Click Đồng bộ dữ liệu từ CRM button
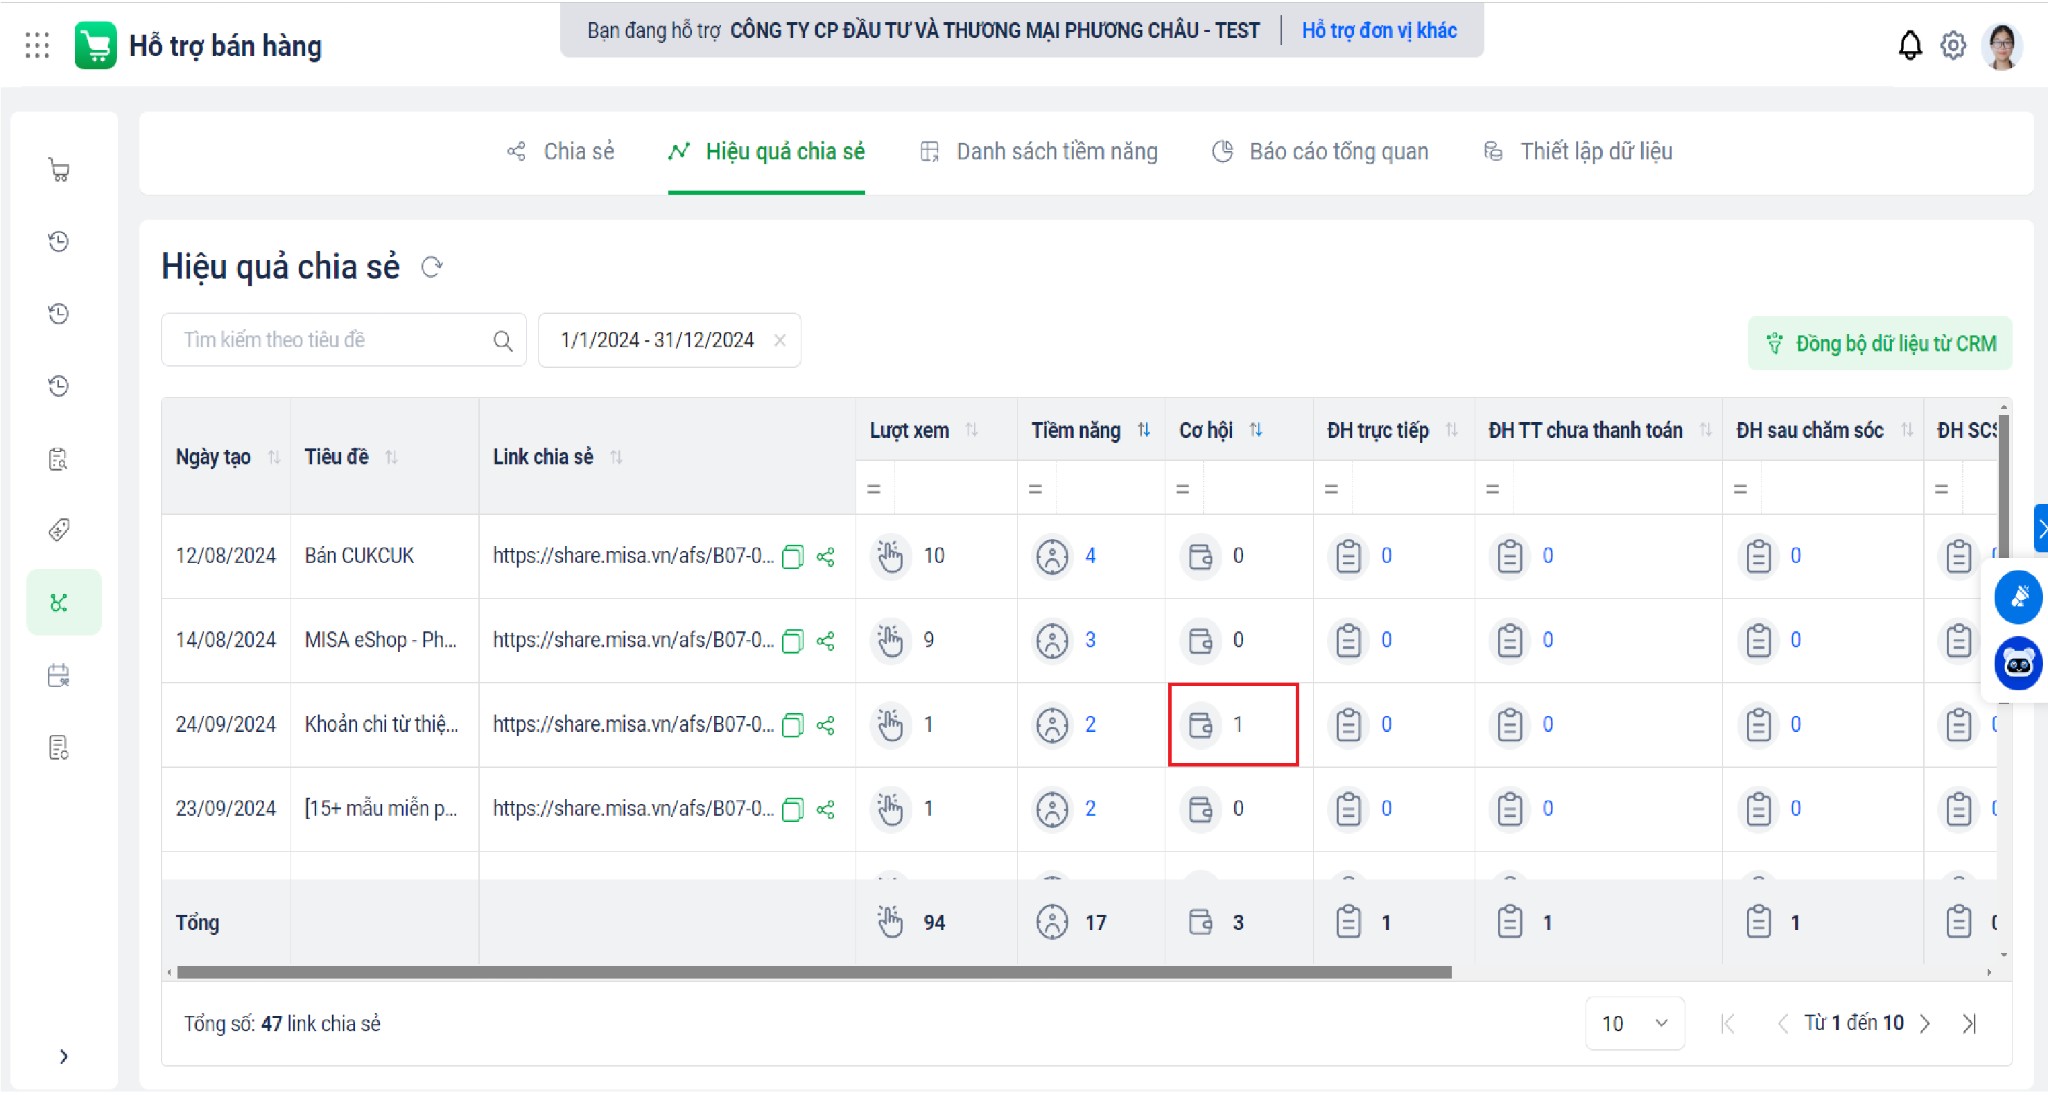The width and height of the screenshot is (2048, 1095). pos(1879,344)
